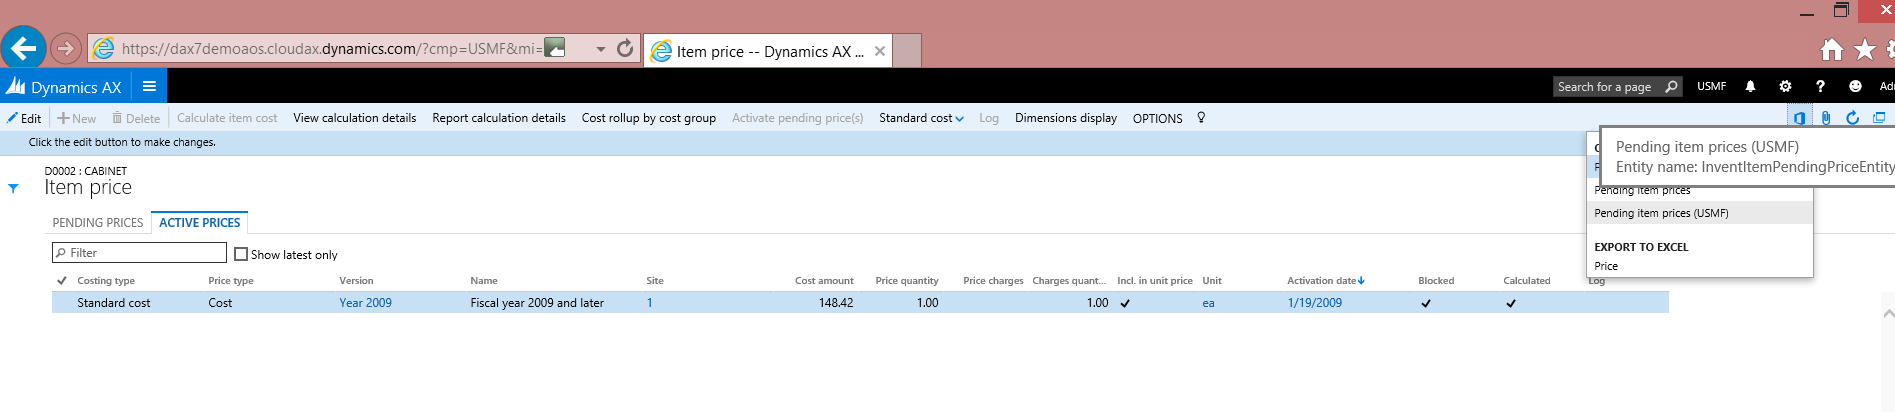
Task: Toggle the select-all checkmark in the grid header
Action: click(x=62, y=281)
